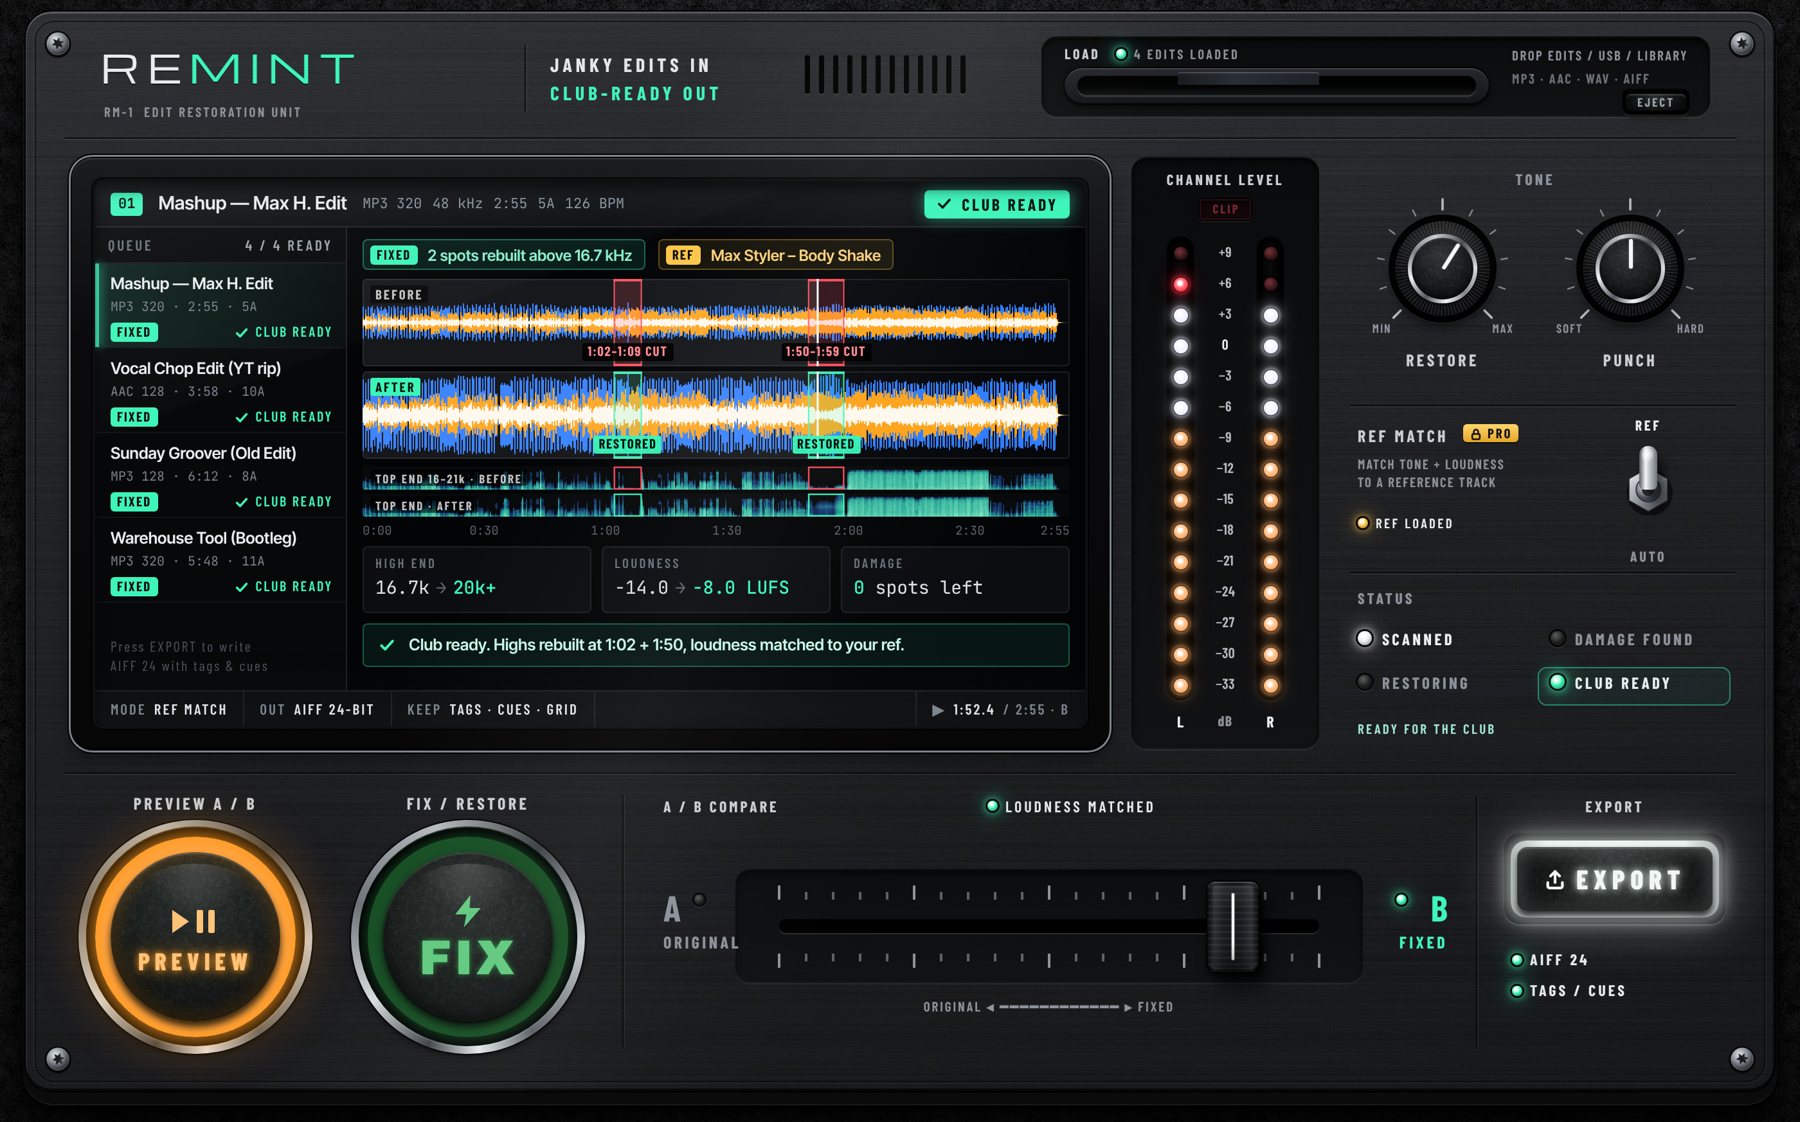
Task: Start playback with the orange PREVIEW button
Action: point(195,937)
